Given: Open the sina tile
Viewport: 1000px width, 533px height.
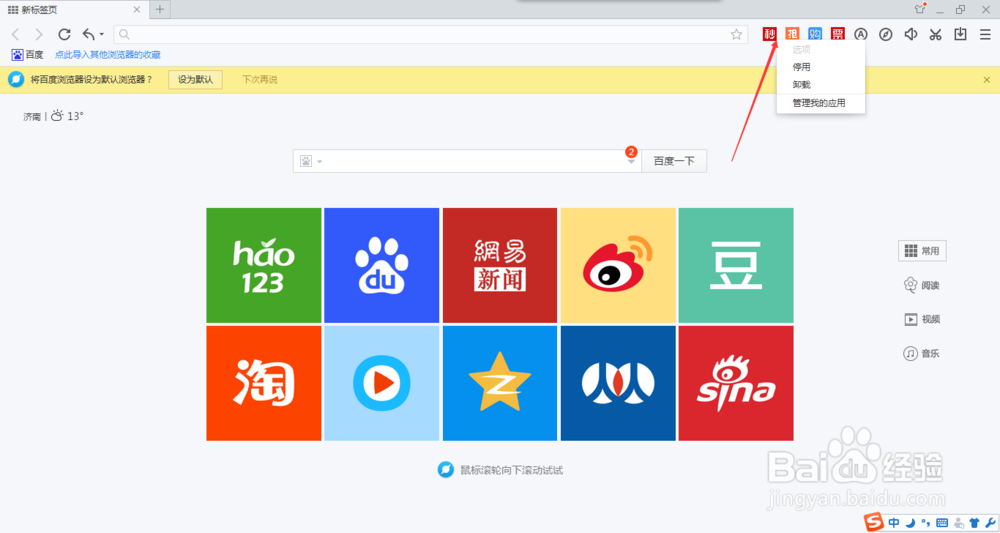Looking at the screenshot, I should 736,383.
